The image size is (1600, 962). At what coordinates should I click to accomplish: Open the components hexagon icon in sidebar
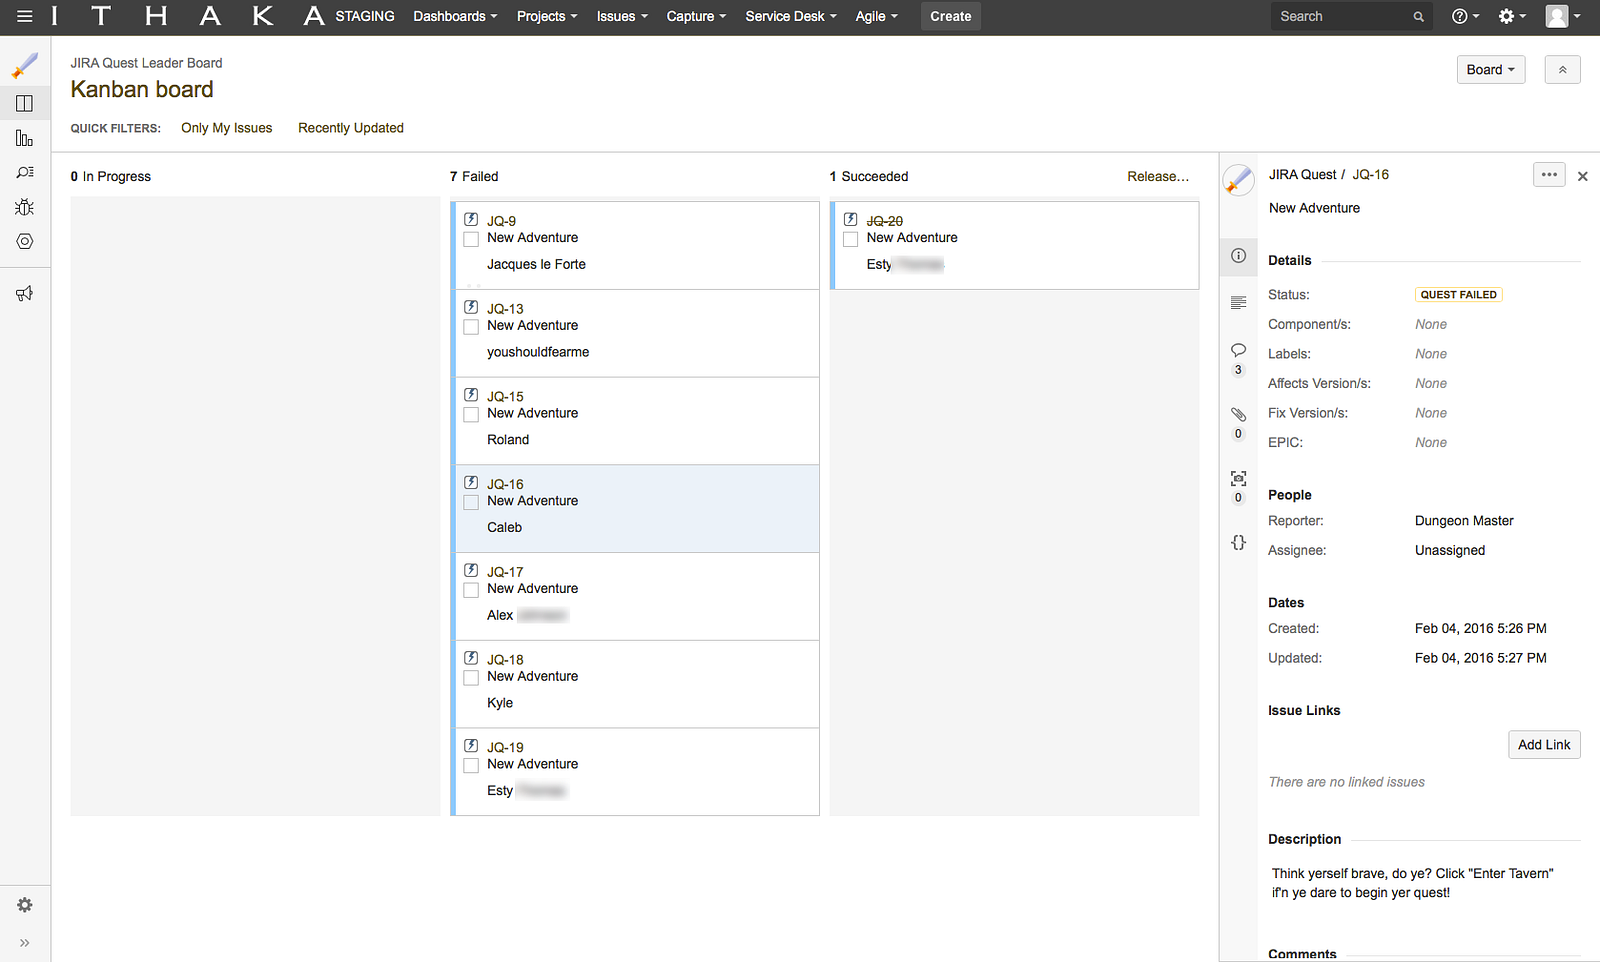[x=25, y=241]
